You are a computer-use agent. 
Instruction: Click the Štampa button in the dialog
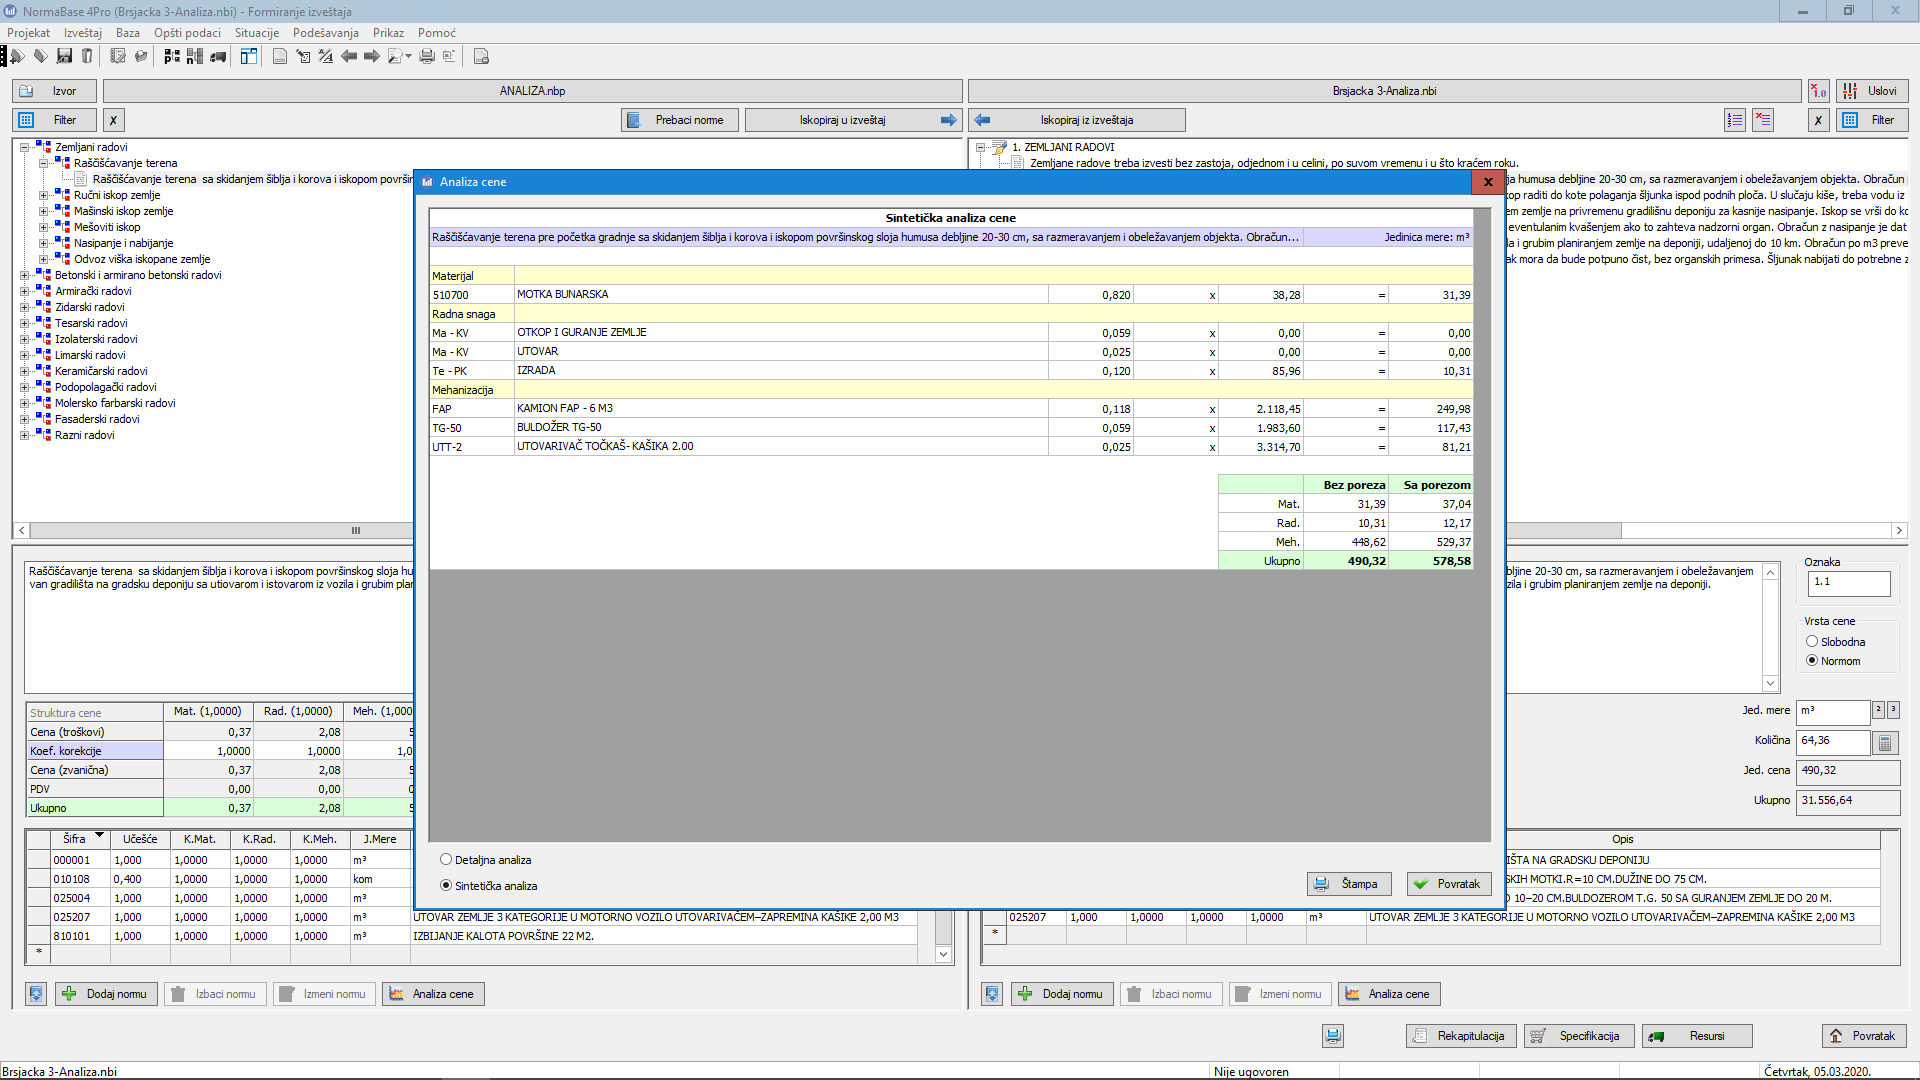click(1349, 884)
